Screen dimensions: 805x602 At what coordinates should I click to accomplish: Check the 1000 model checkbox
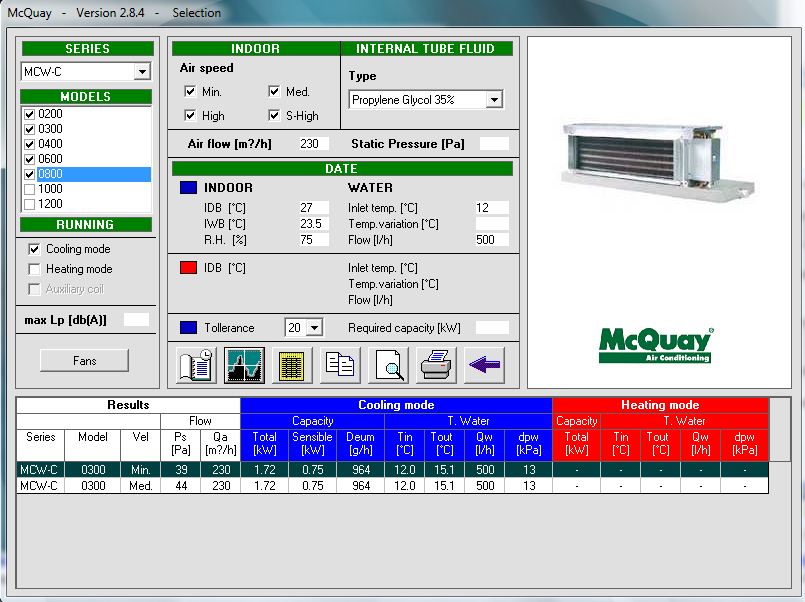tap(29, 189)
